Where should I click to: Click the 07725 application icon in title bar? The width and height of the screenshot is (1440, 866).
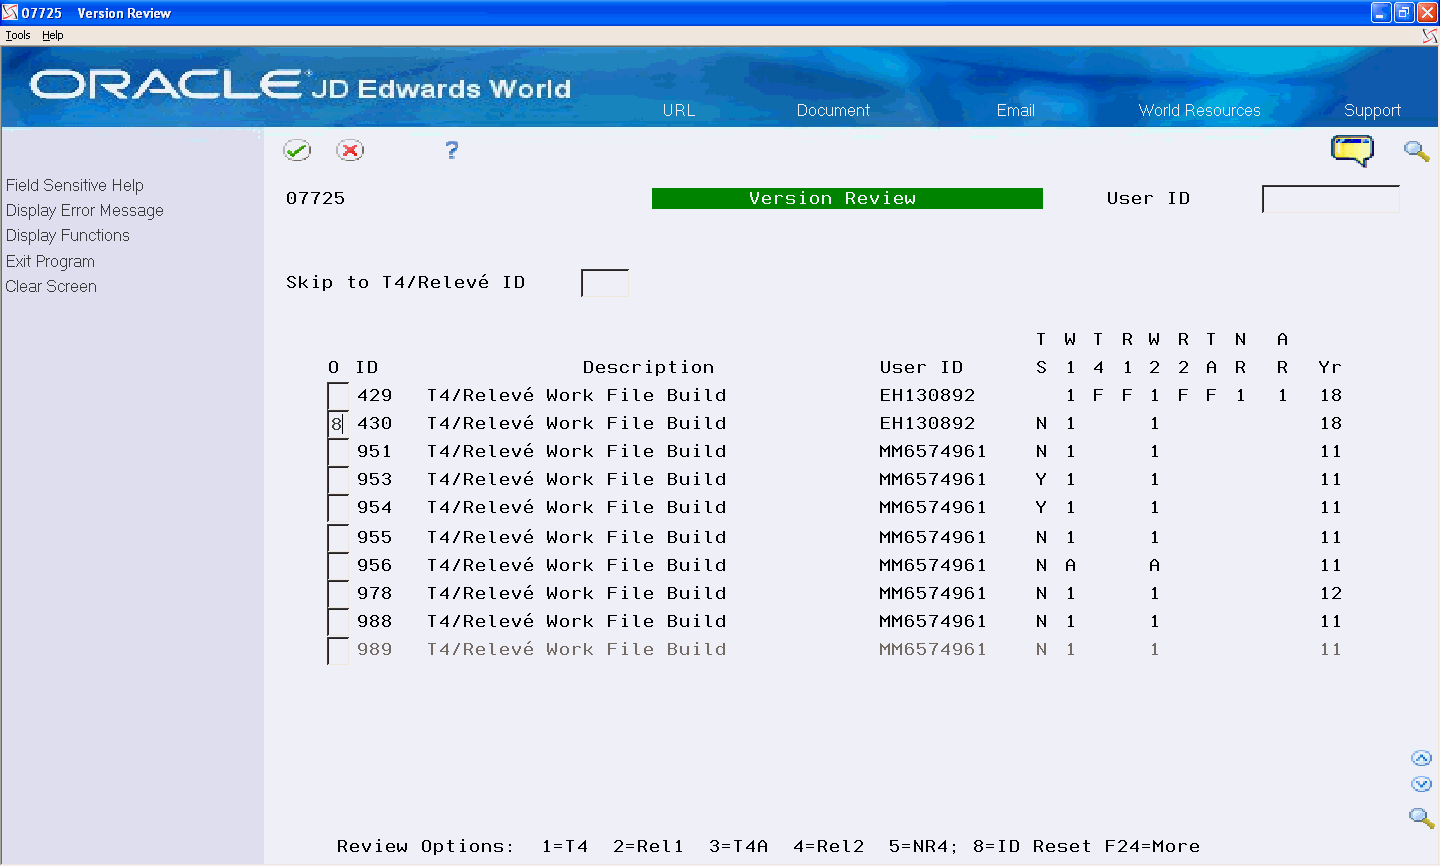click(x=10, y=12)
